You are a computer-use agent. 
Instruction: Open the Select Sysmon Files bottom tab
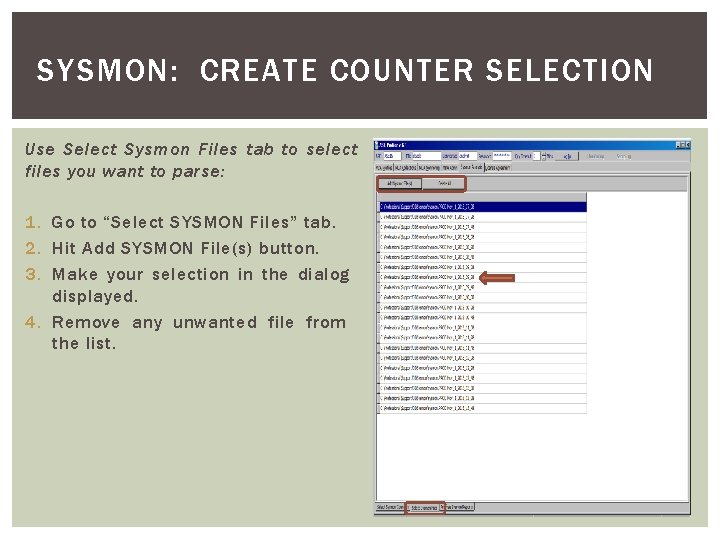click(425, 507)
